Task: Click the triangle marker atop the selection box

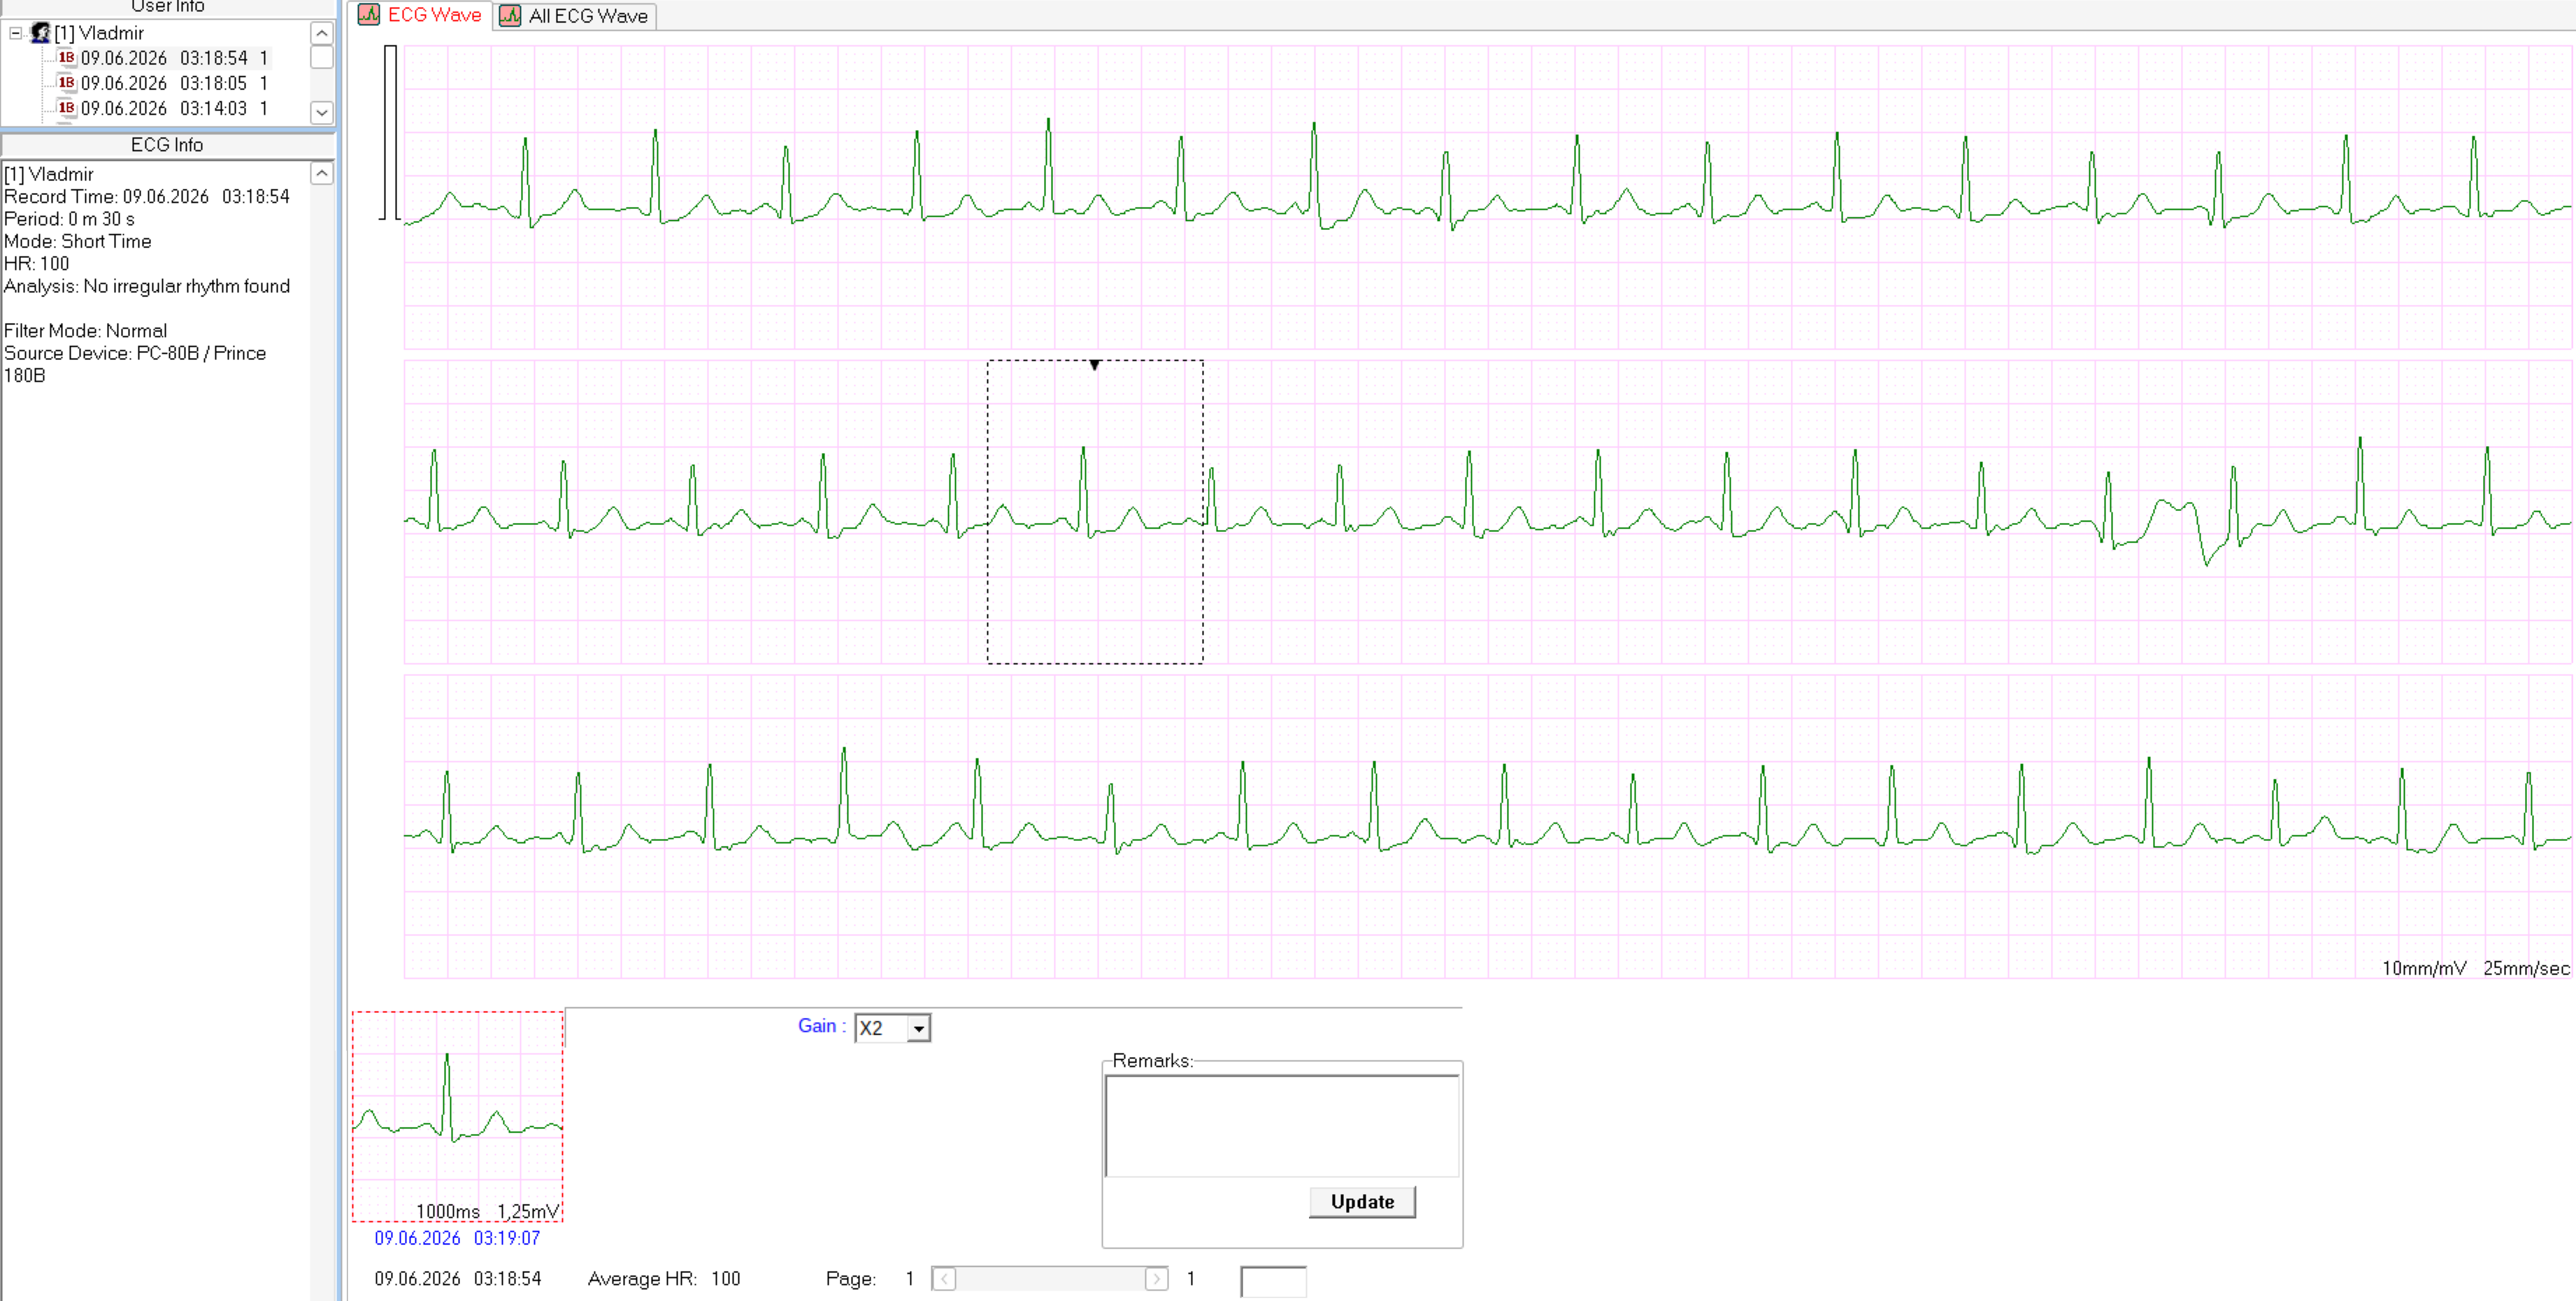Action: coord(1095,365)
